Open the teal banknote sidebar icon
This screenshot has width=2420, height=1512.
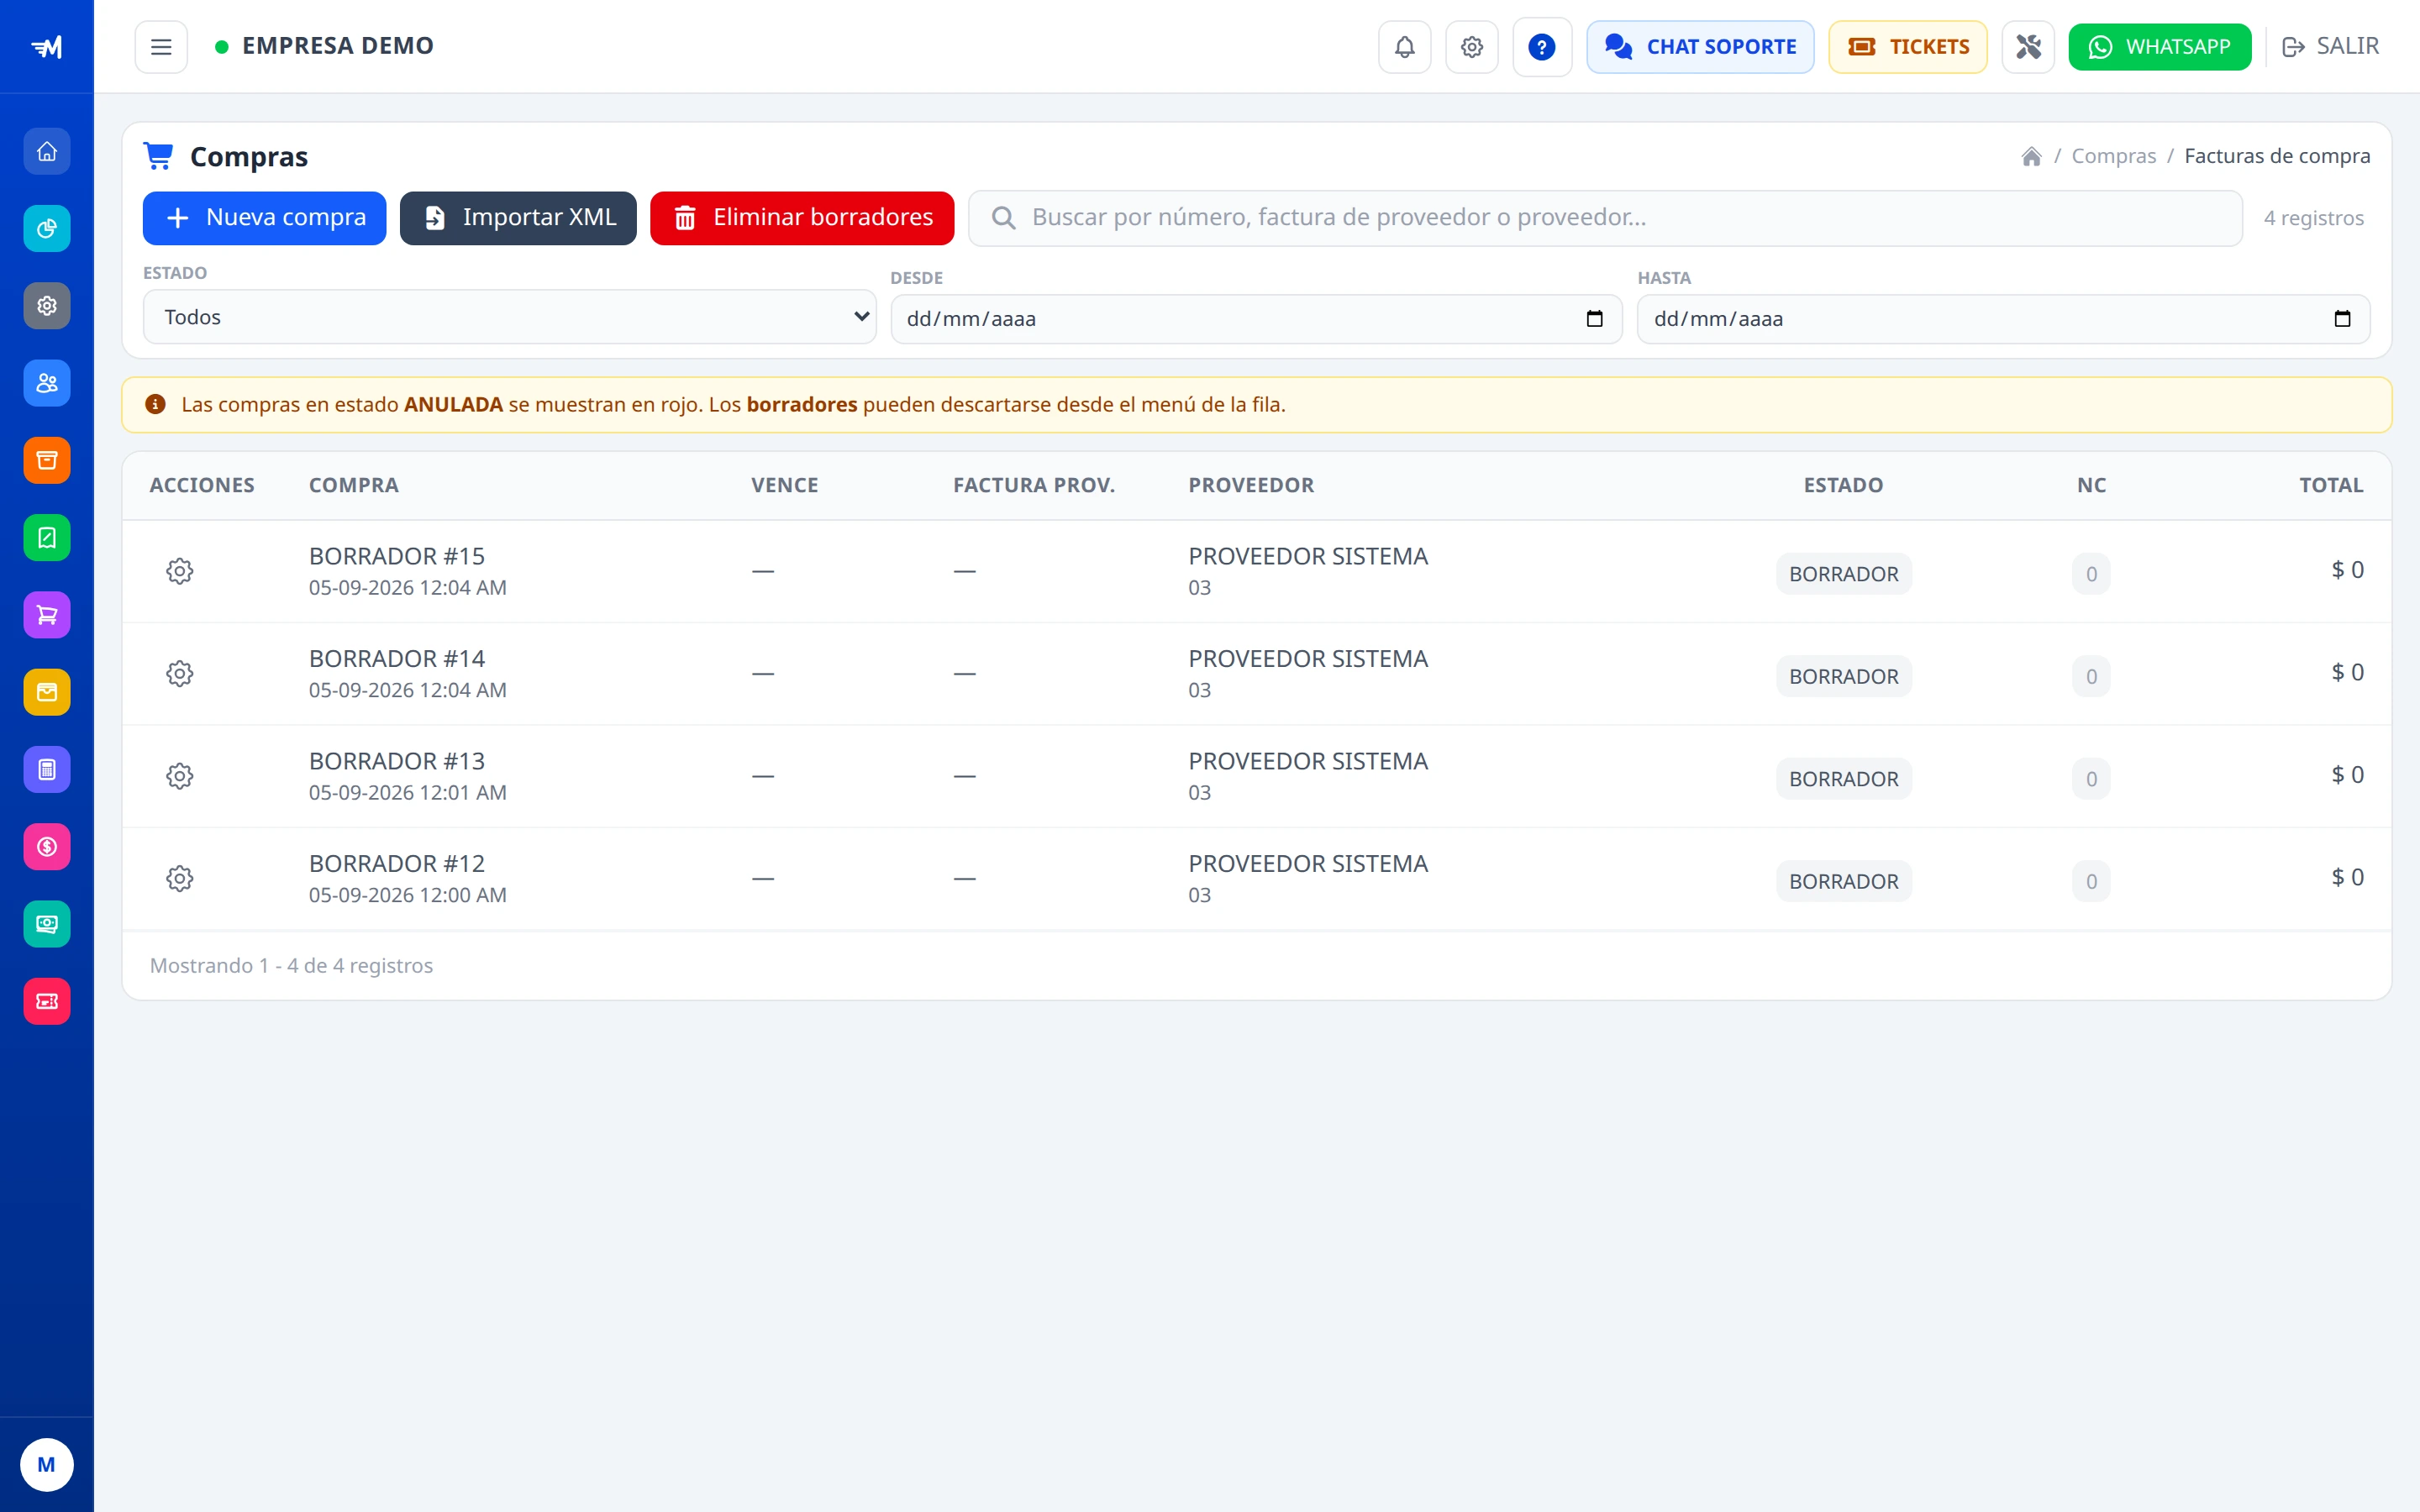47,924
